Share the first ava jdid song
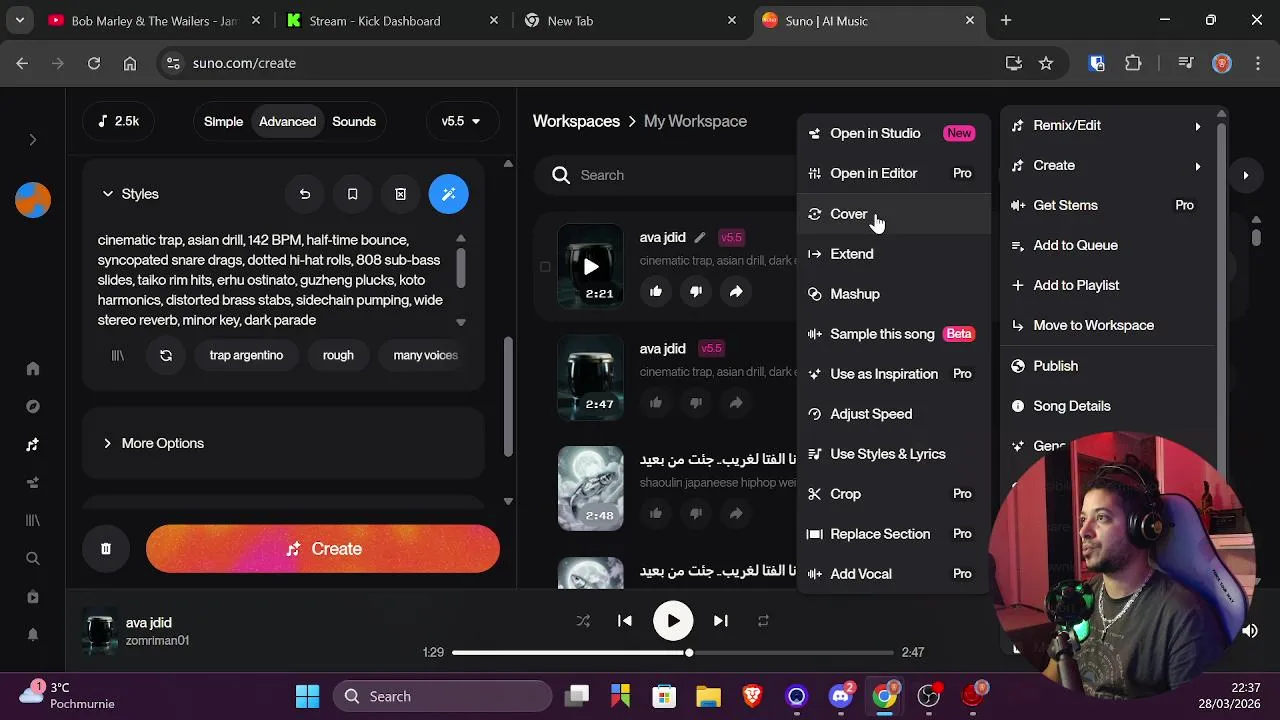This screenshot has height=720, width=1280. click(736, 291)
